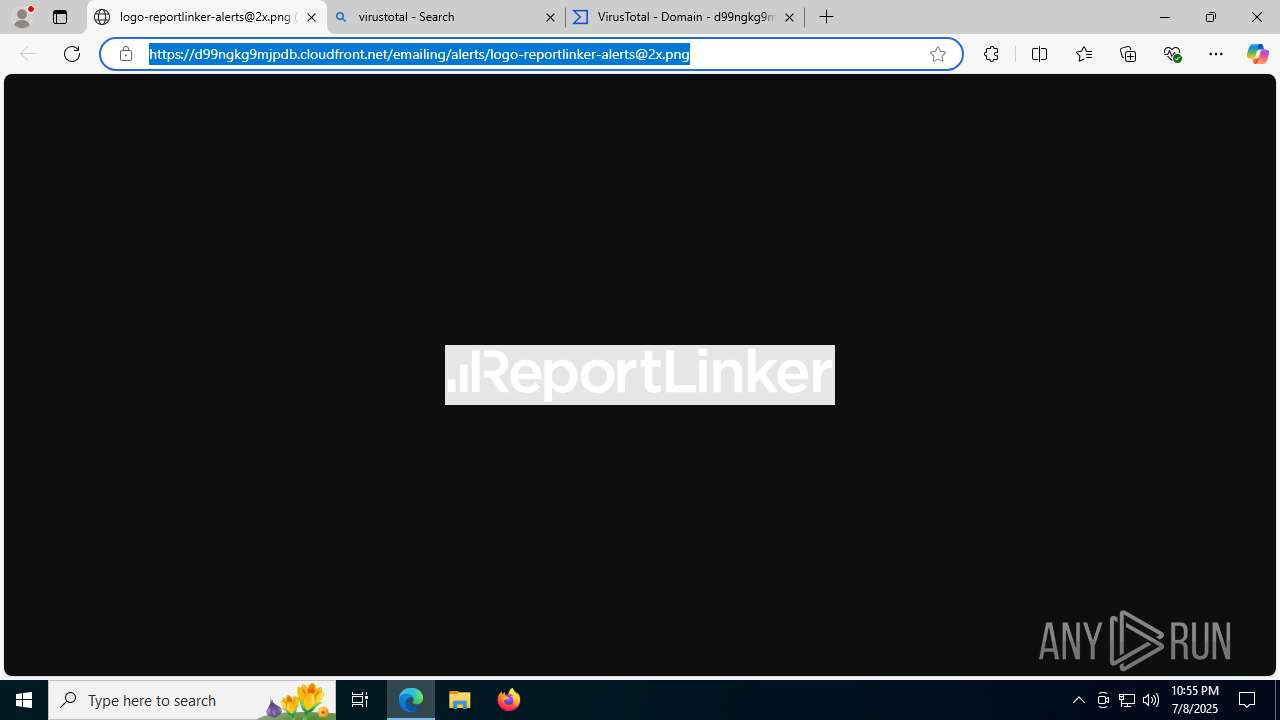Open Task View on the taskbar
1280x720 pixels.
(360, 700)
